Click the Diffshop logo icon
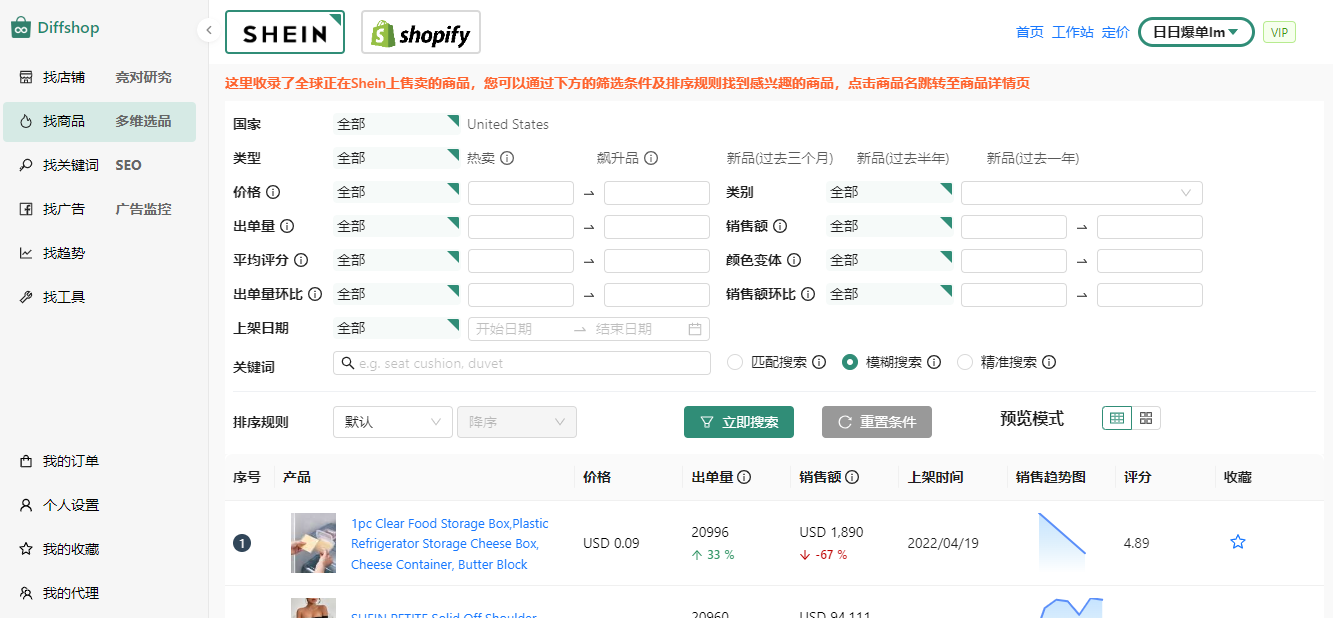Image resolution: width=1333 pixels, height=618 pixels. (x=21, y=28)
